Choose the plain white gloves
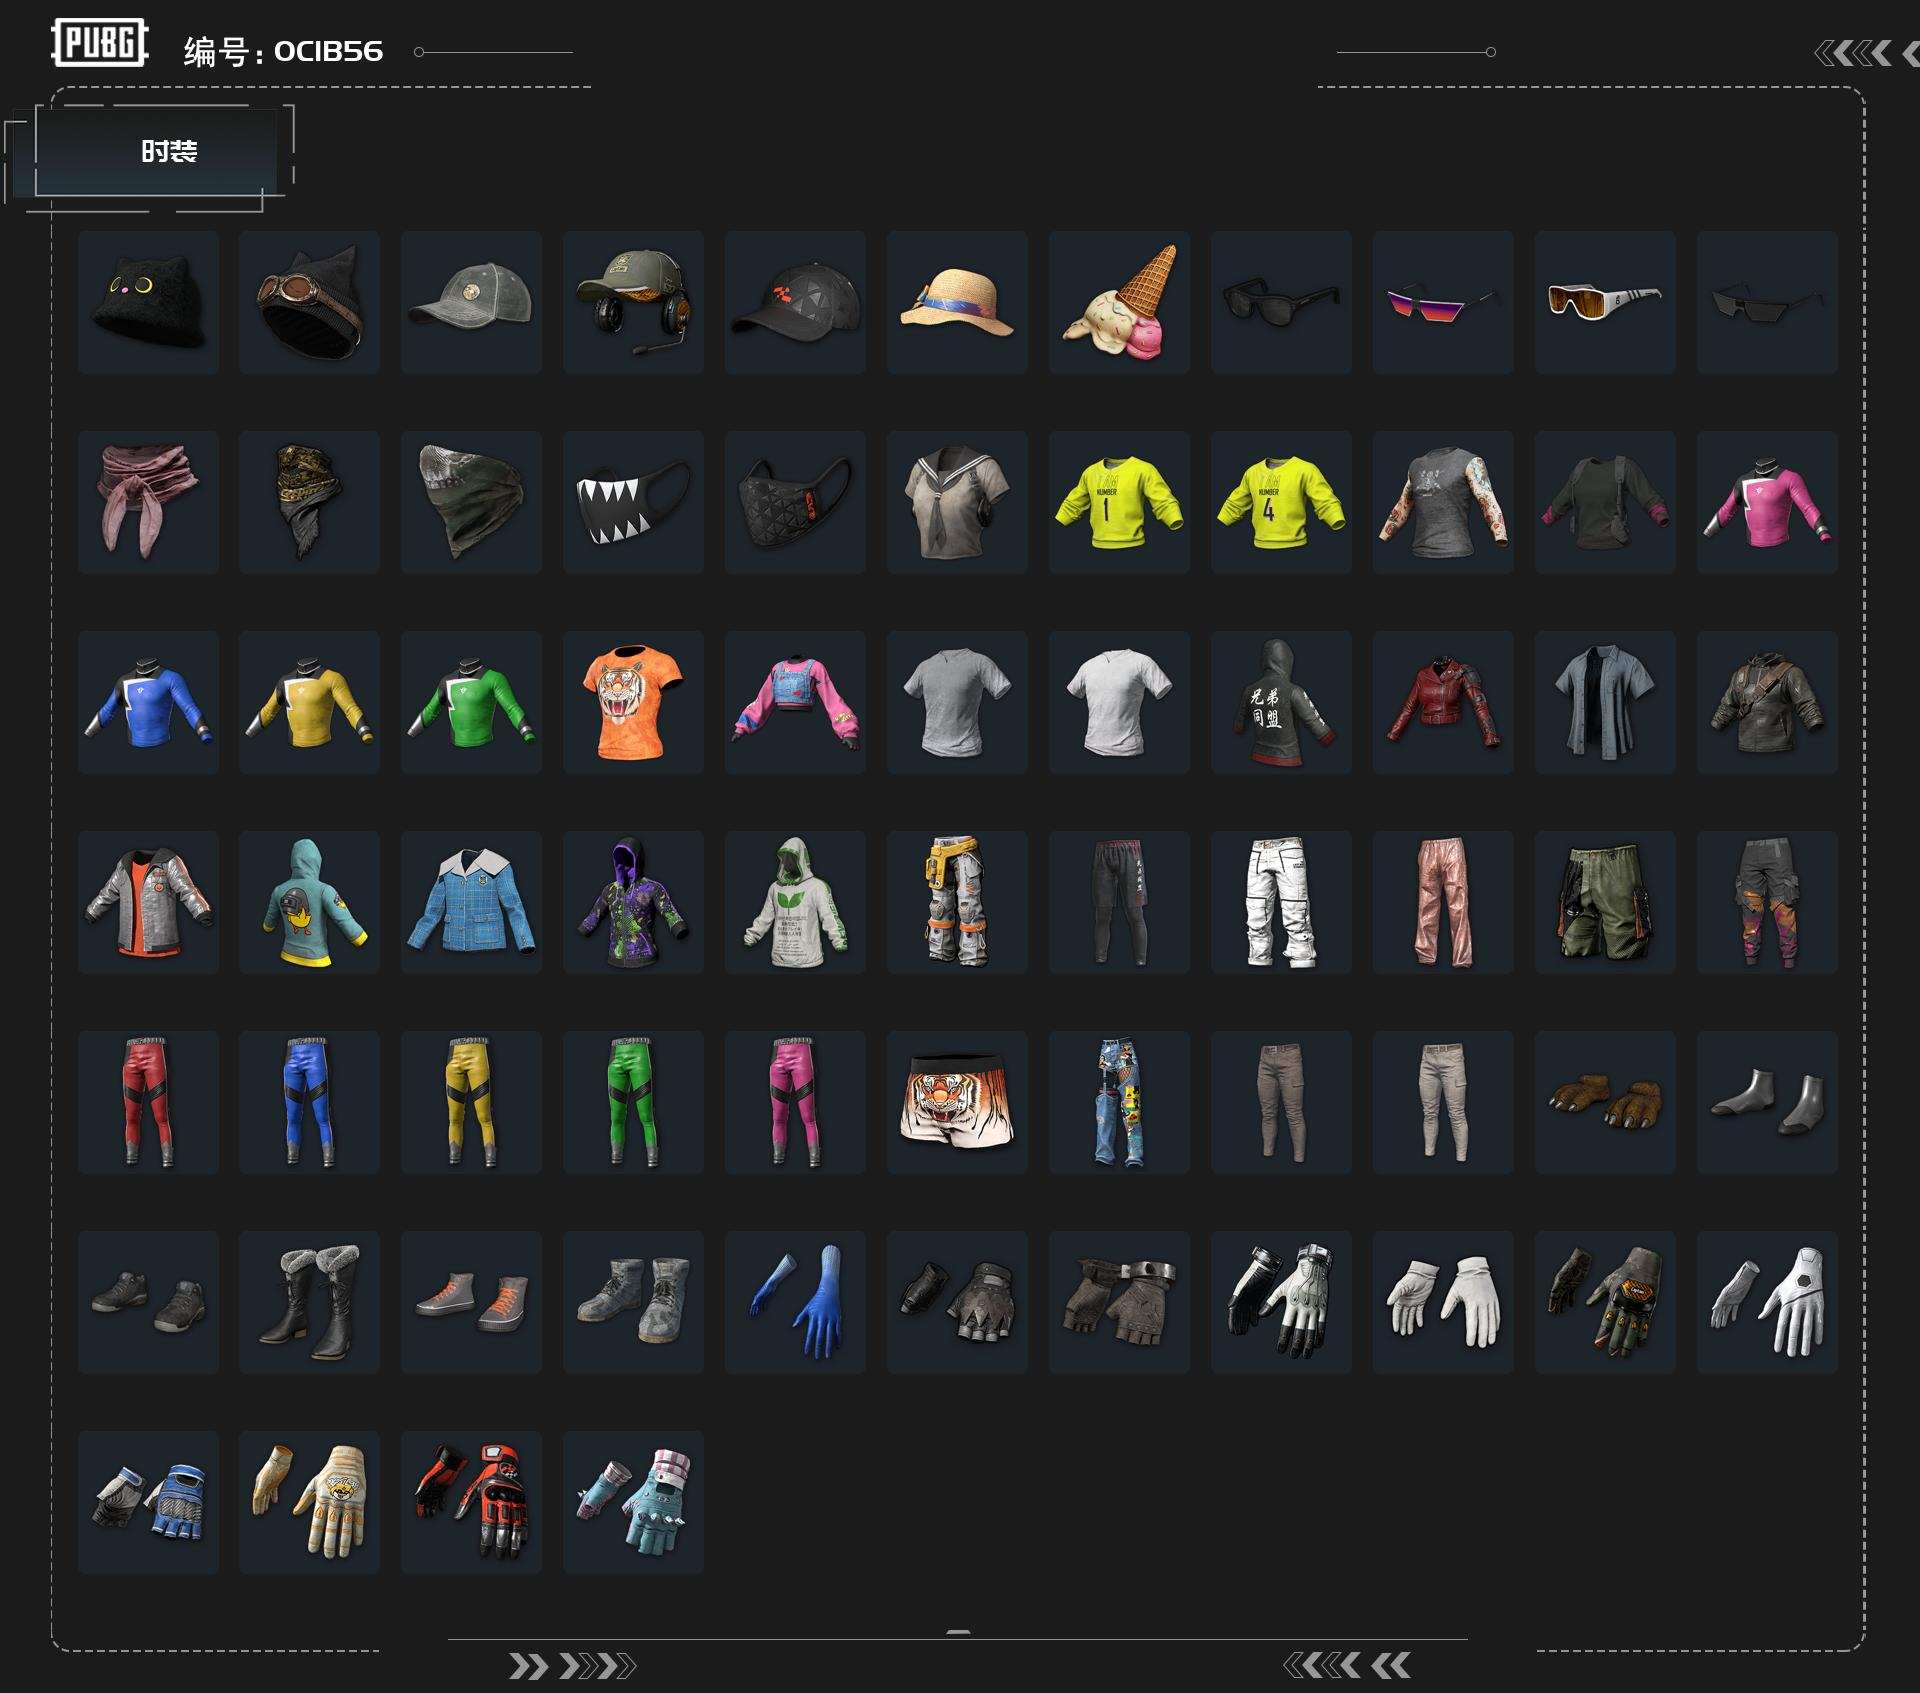 (x=1443, y=1302)
